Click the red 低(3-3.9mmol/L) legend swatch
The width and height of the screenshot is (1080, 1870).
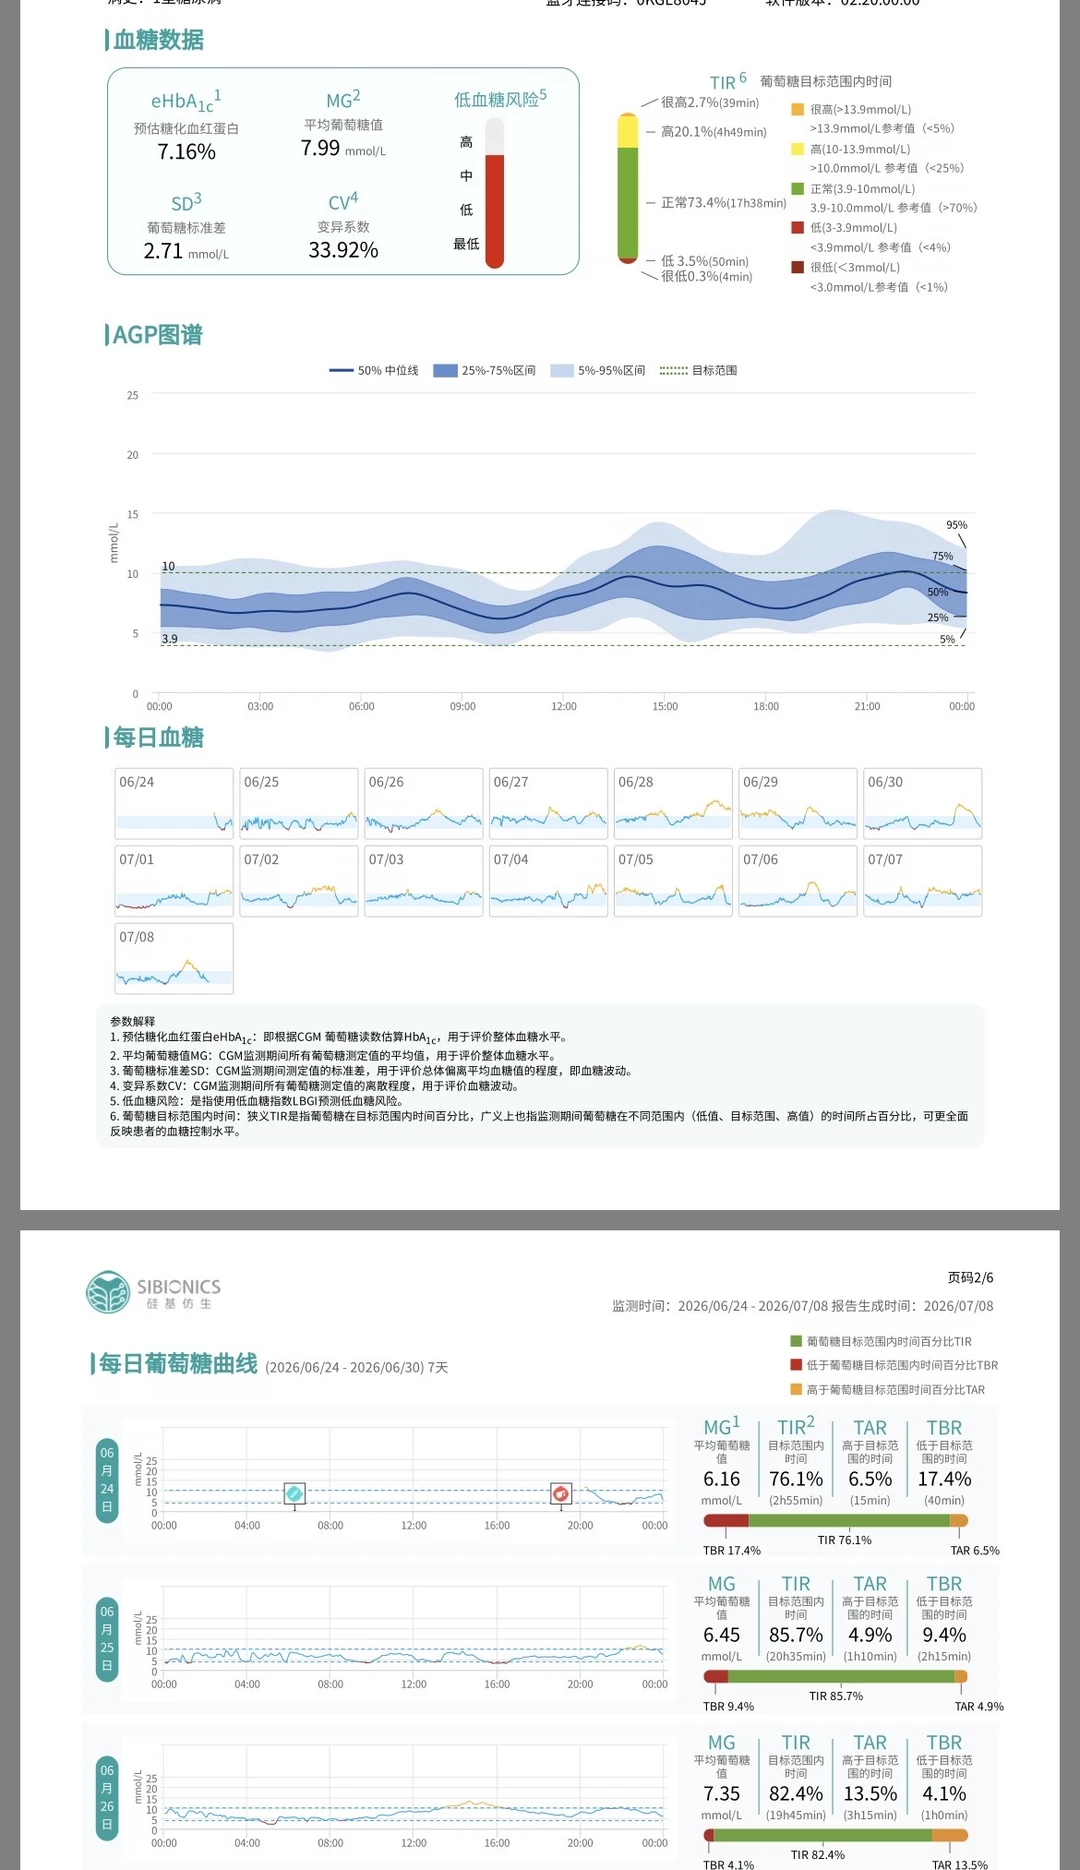point(797,227)
